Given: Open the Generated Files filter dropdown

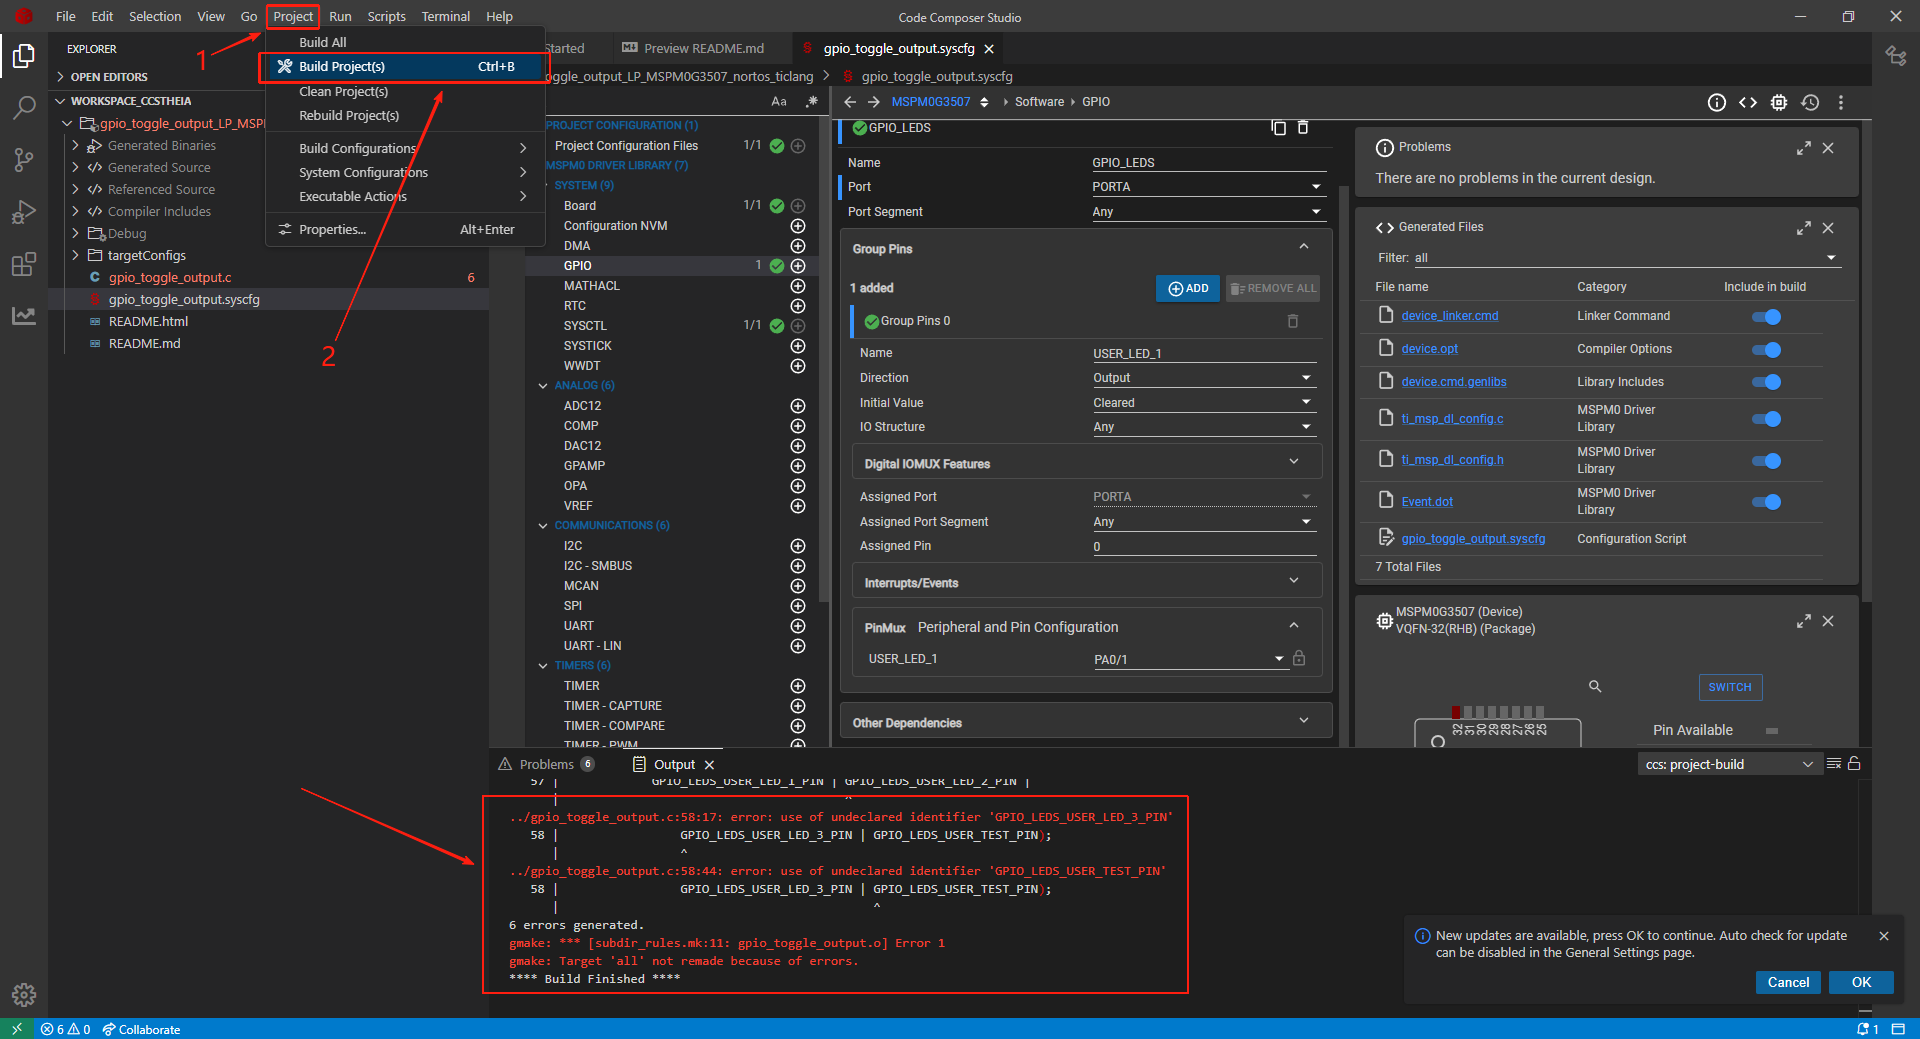Looking at the screenshot, I should (x=1626, y=258).
